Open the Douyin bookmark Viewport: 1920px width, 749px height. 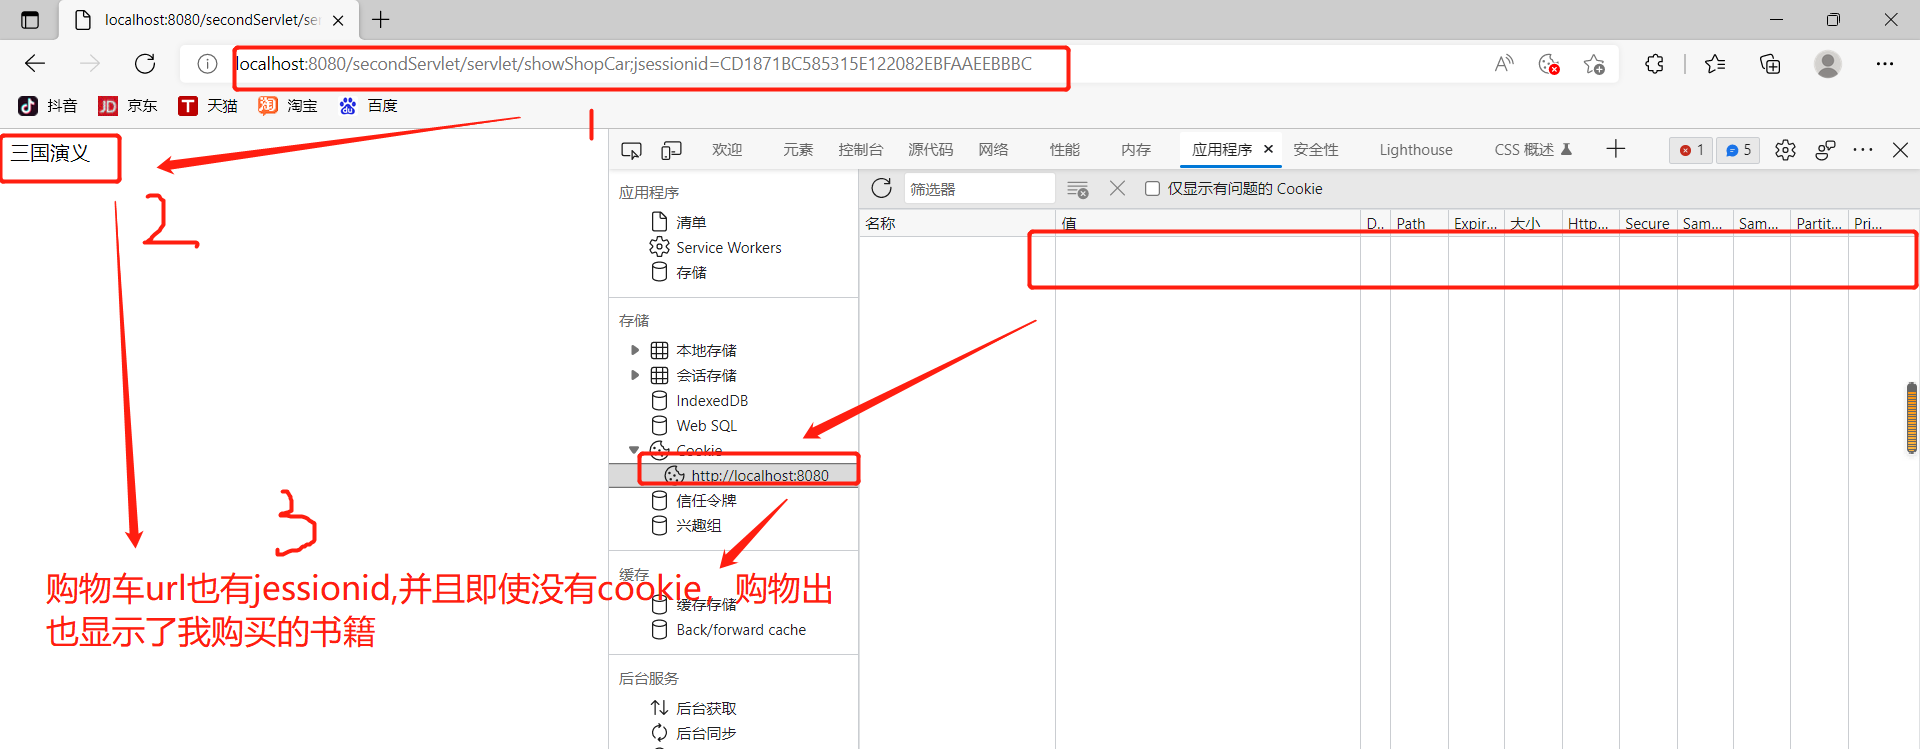[x=47, y=106]
